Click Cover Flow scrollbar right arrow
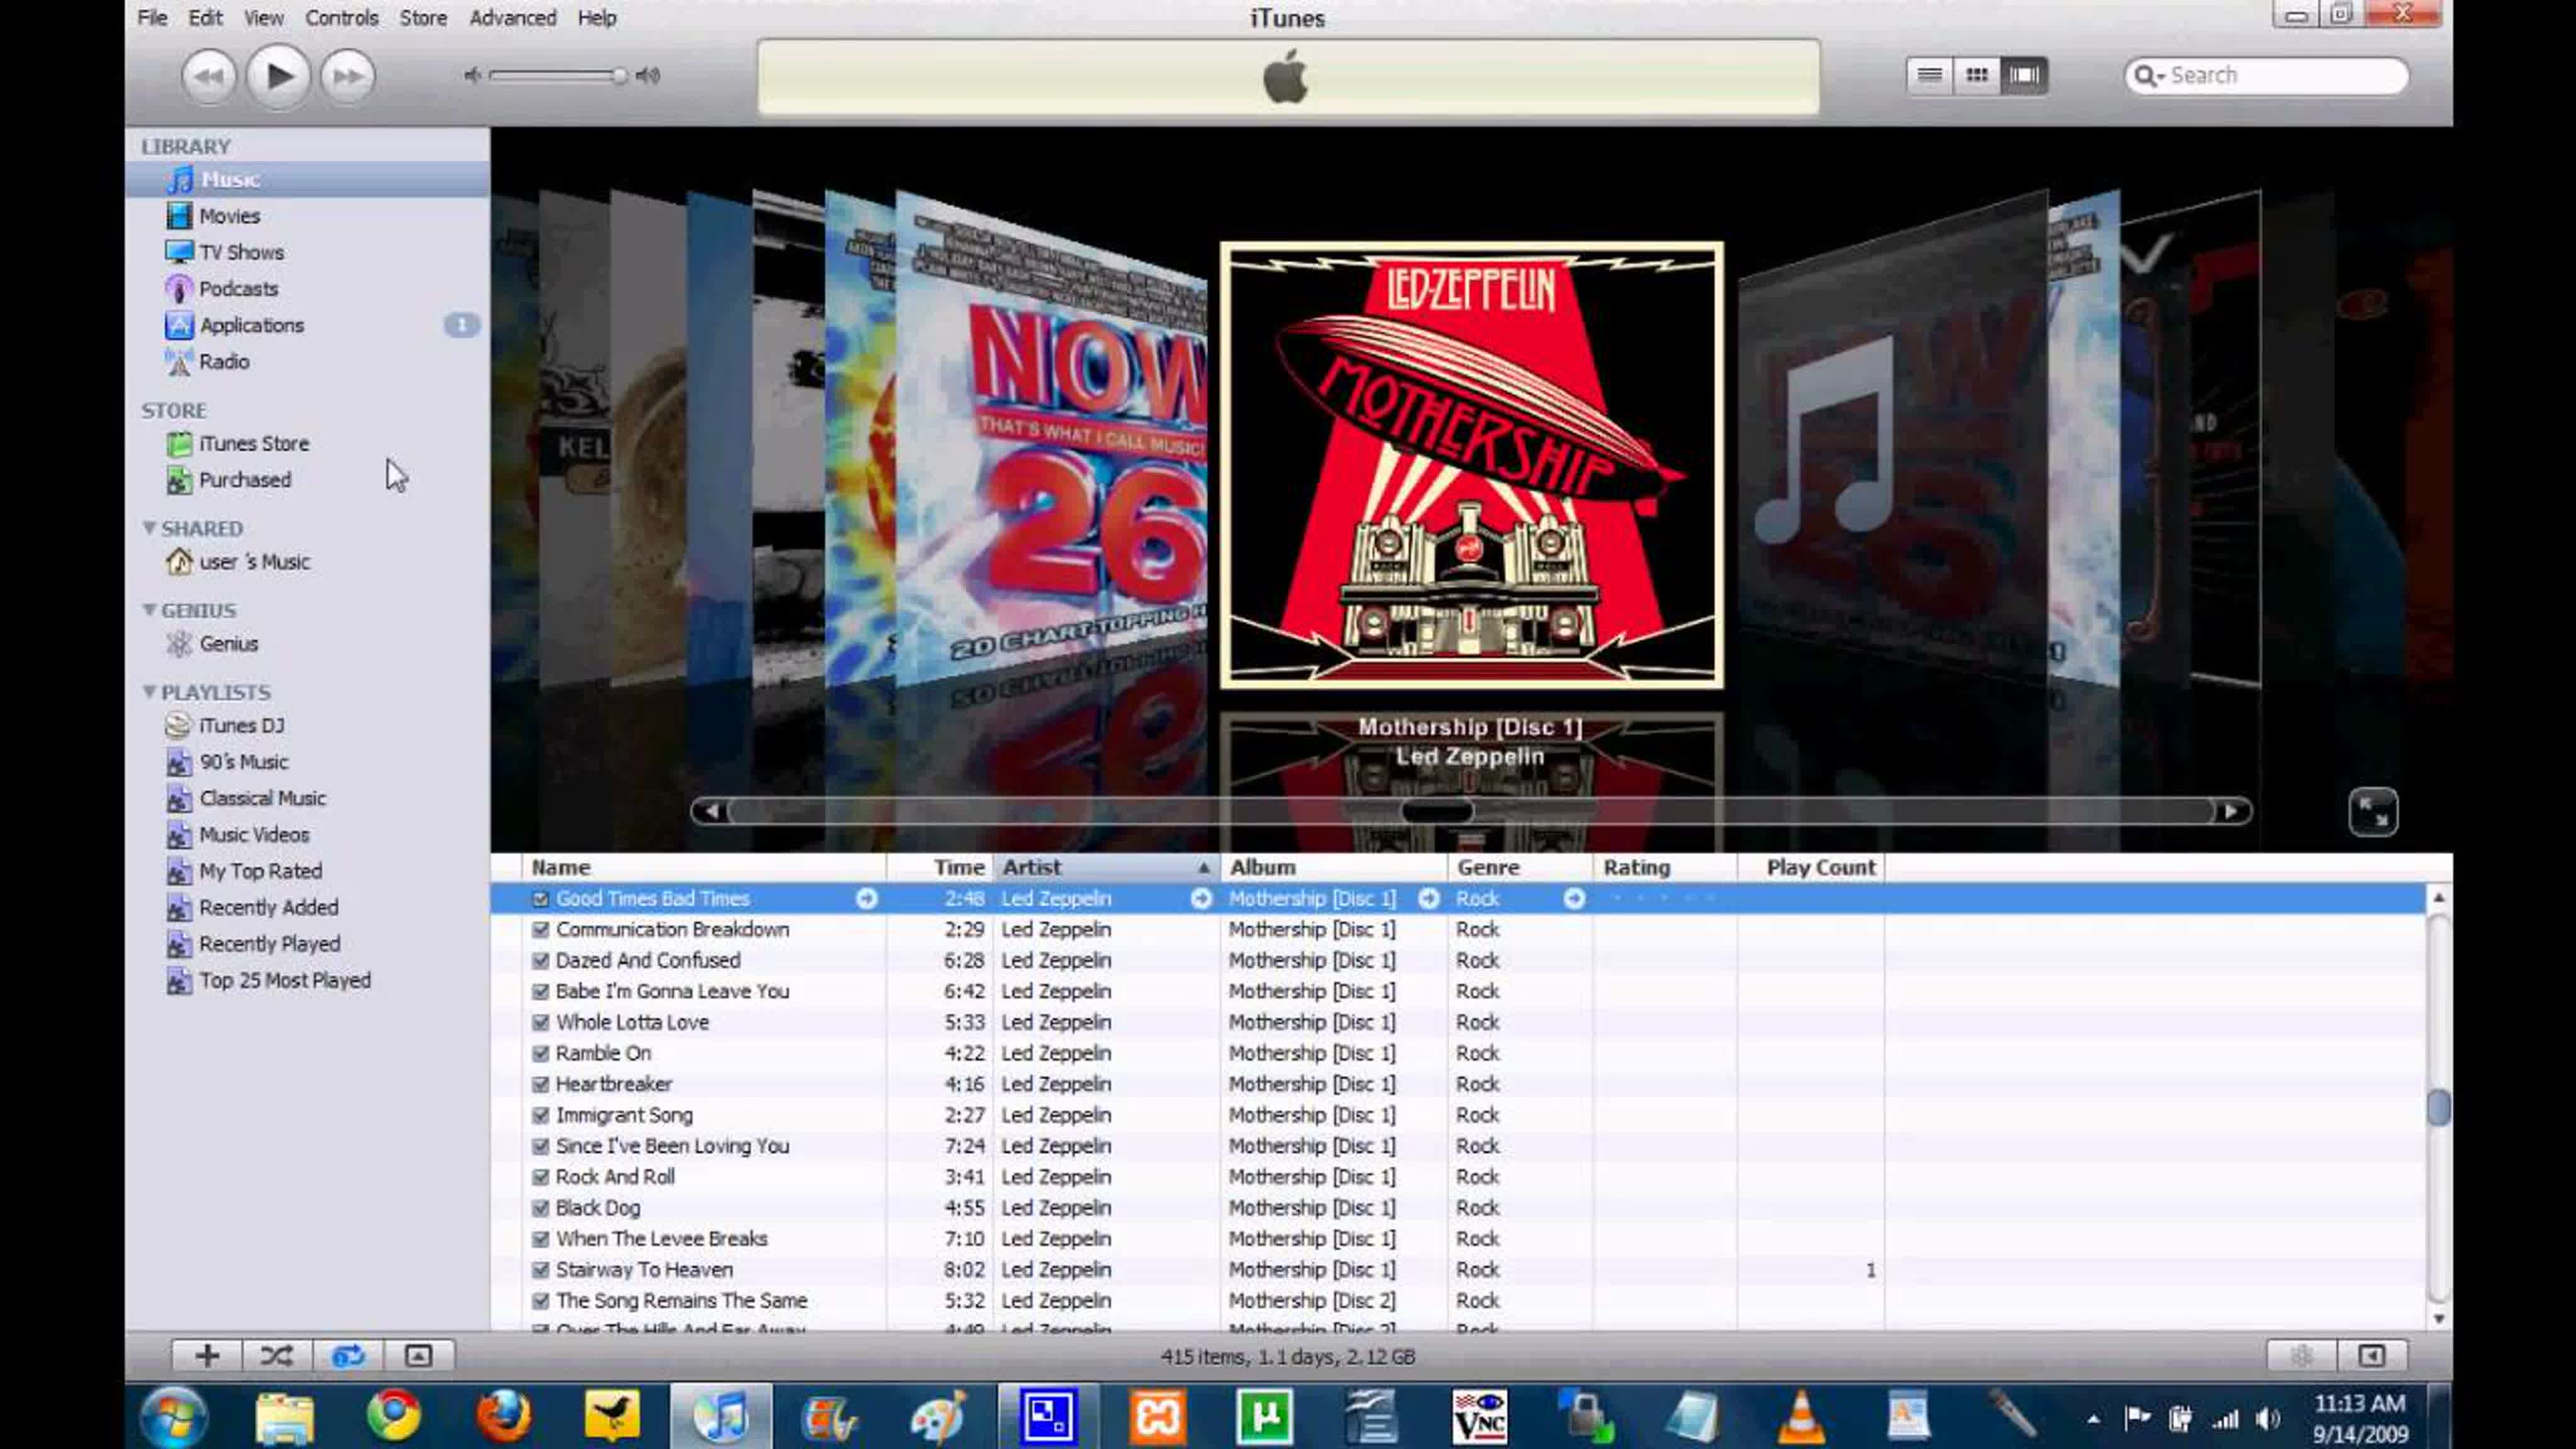 [x=2231, y=811]
